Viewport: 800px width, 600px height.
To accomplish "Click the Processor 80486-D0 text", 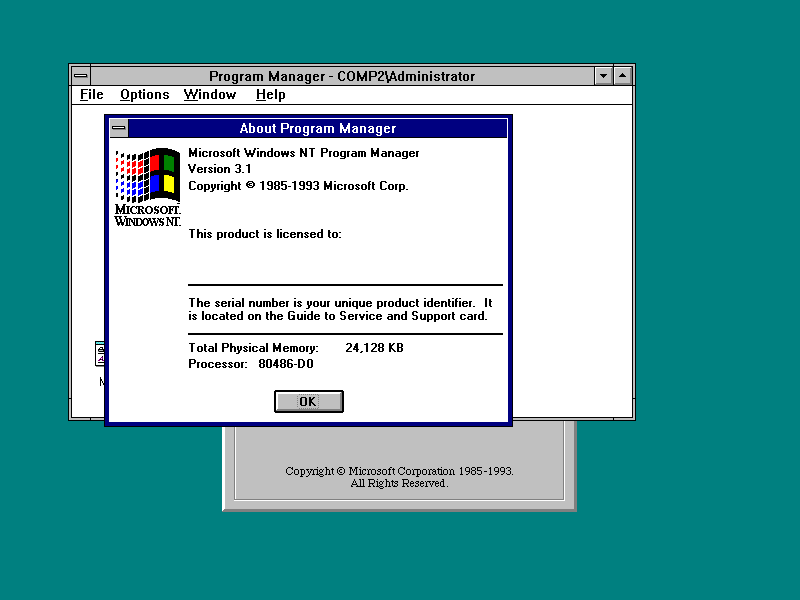I will tap(249, 364).
